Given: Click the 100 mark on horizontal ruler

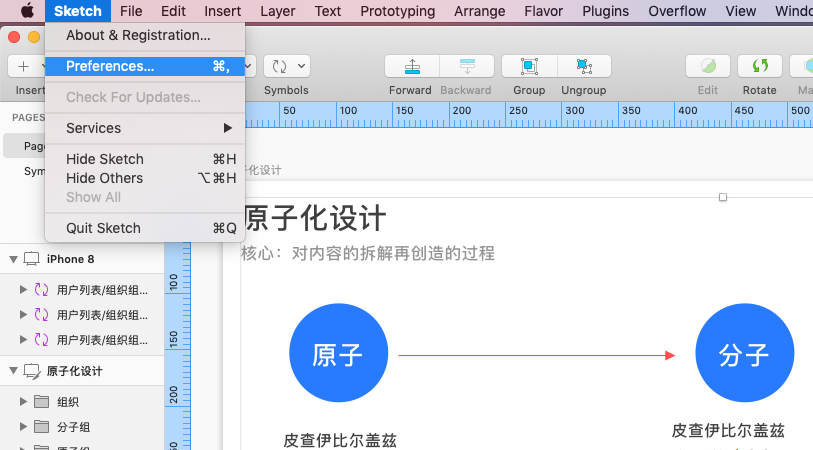Looking at the screenshot, I should (x=348, y=110).
